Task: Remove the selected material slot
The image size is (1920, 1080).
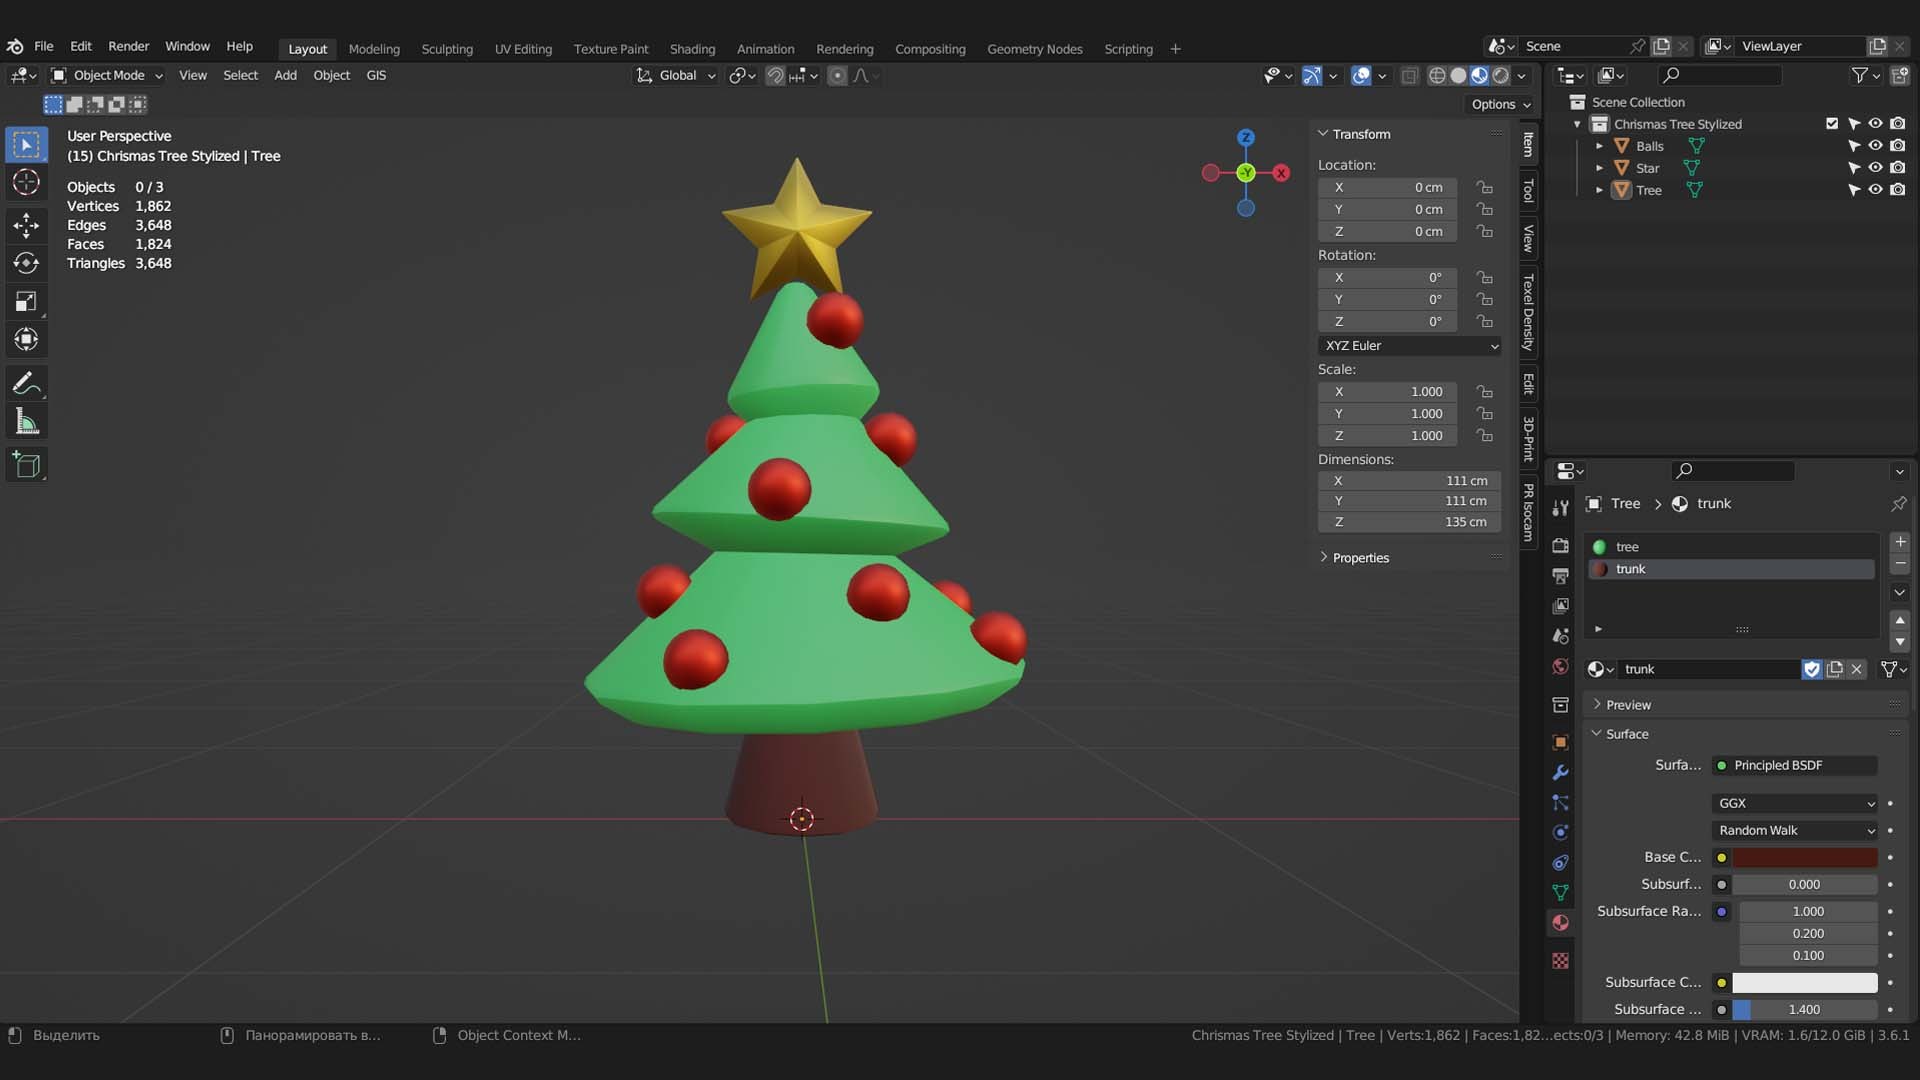Action: tap(1900, 564)
